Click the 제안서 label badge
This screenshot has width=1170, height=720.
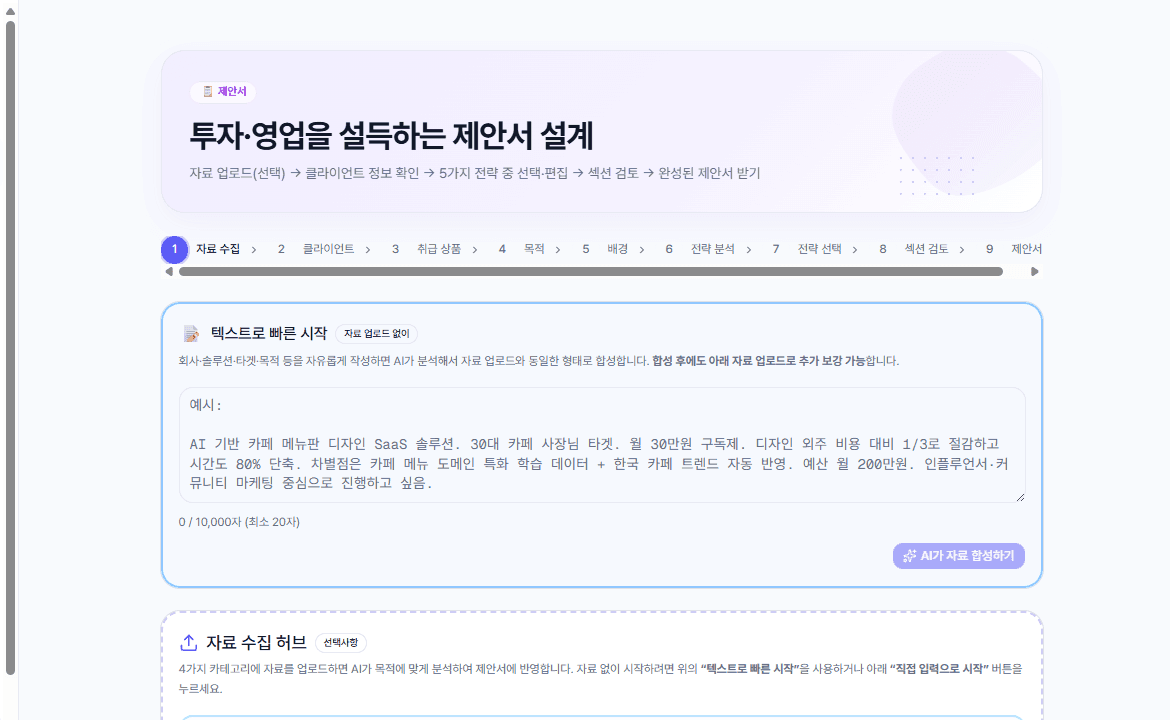pyautogui.click(x=224, y=92)
